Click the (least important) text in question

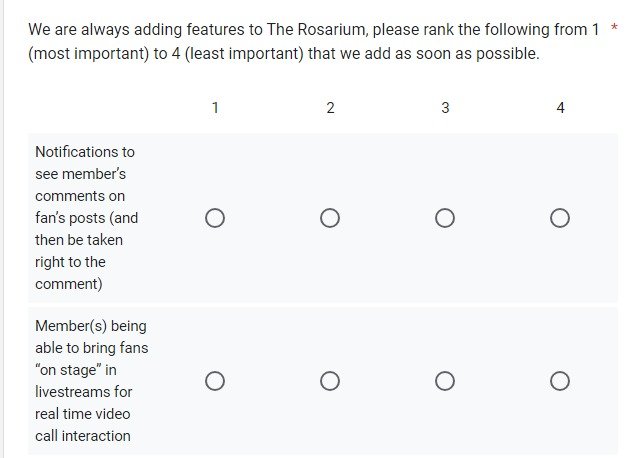tap(243, 53)
